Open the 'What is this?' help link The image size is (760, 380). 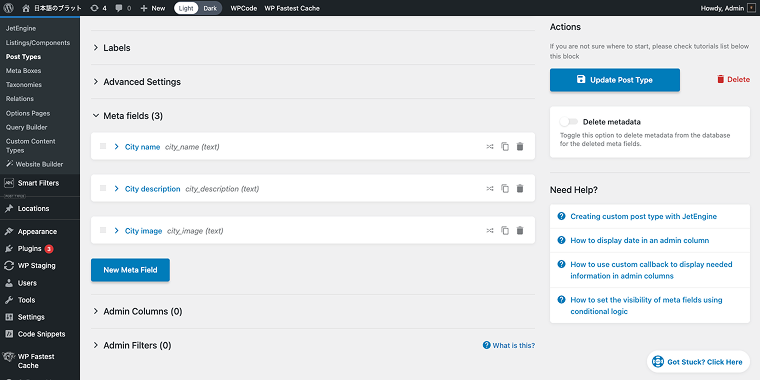(x=509, y=346)
